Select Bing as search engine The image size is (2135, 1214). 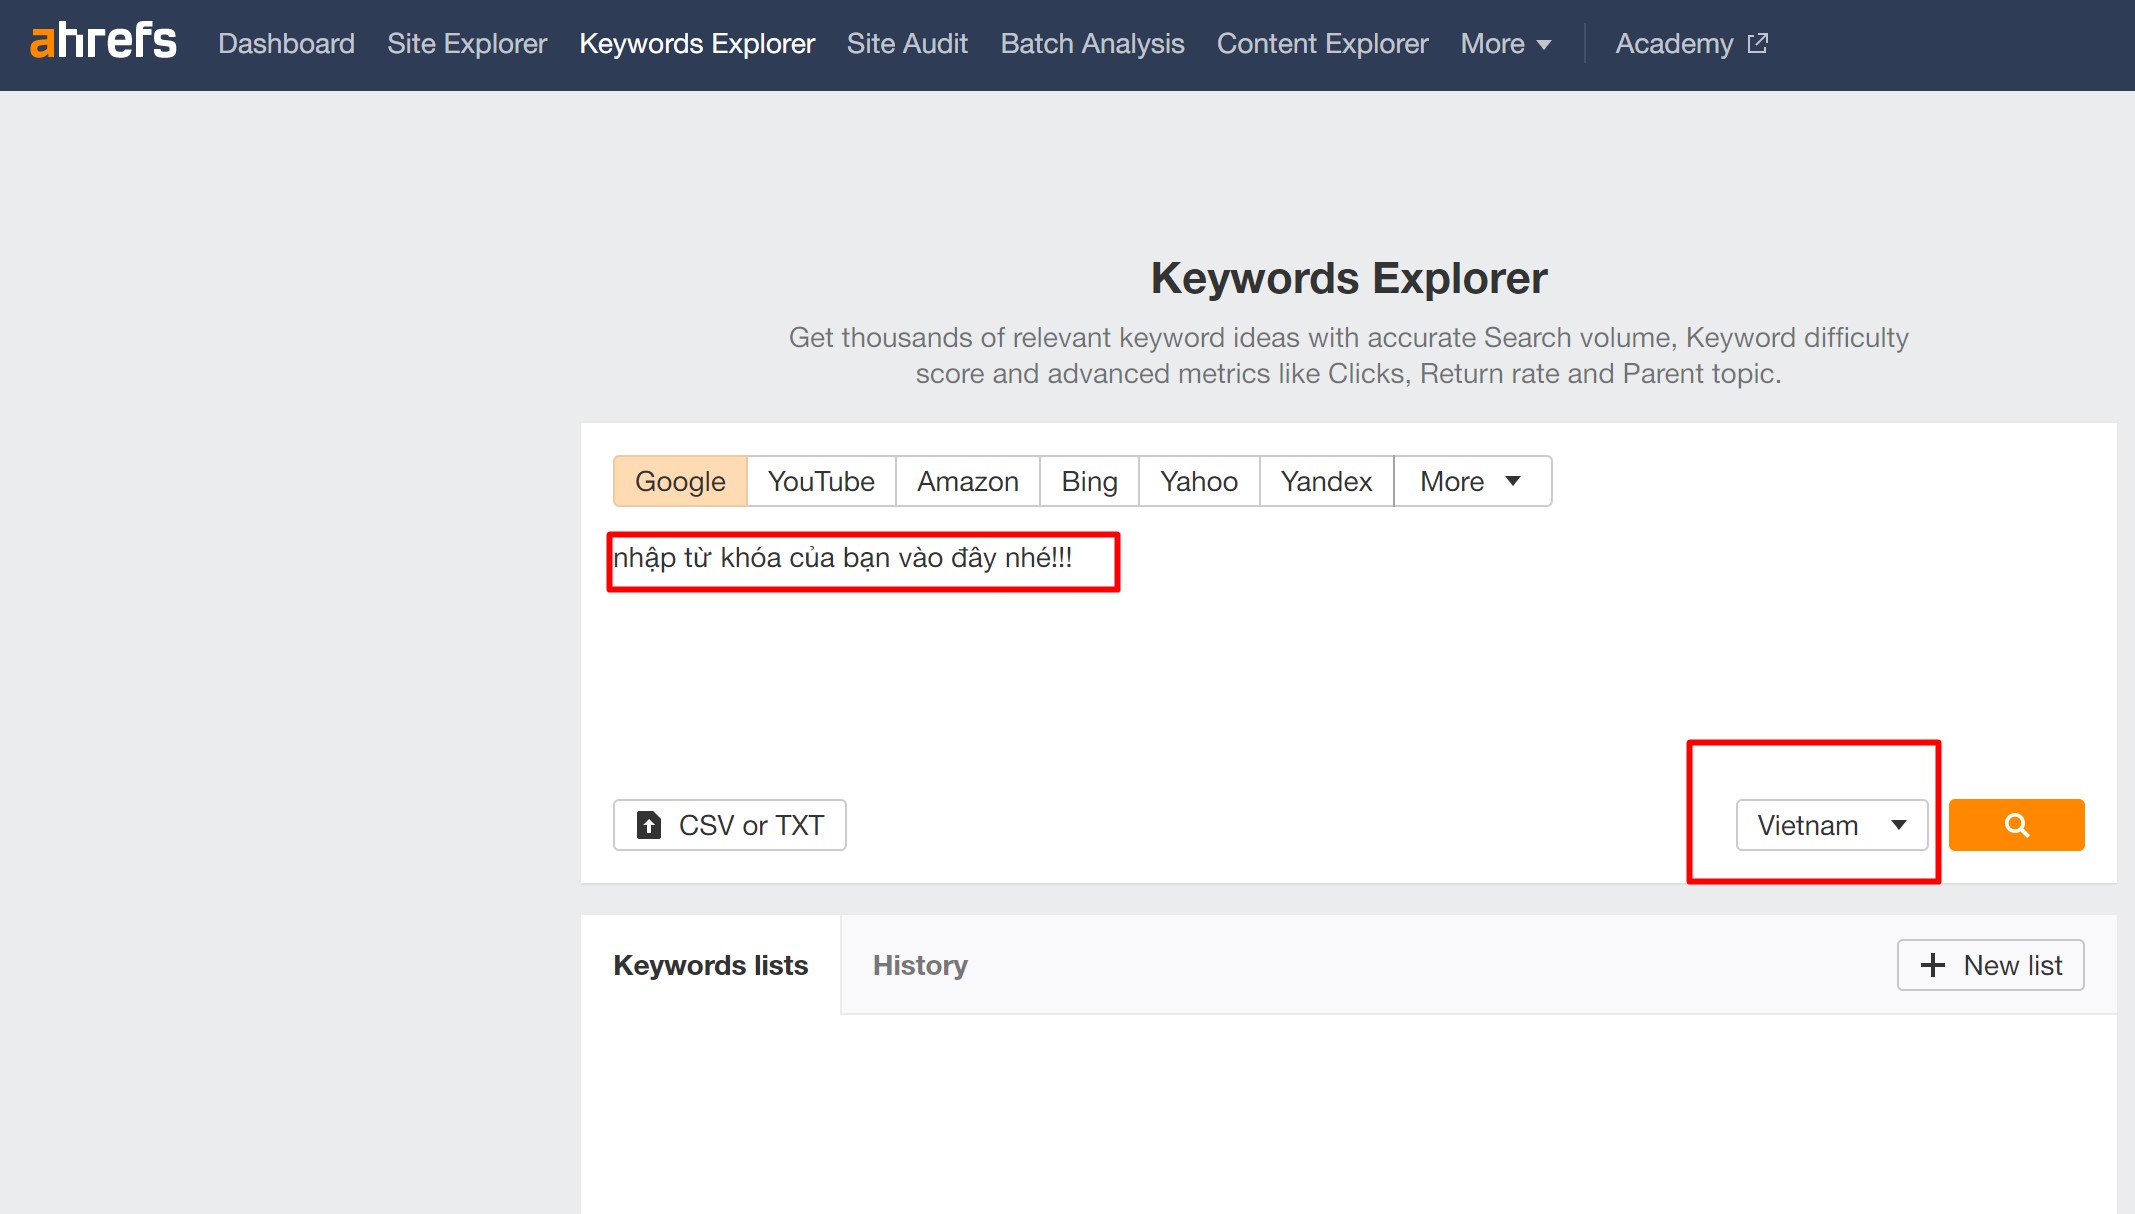[1089, 481]
